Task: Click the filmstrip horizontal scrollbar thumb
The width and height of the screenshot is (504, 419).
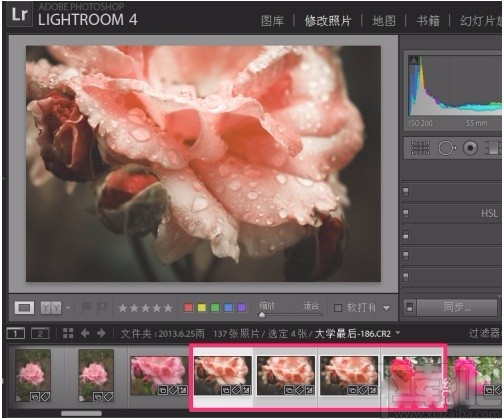Action: 81,413
